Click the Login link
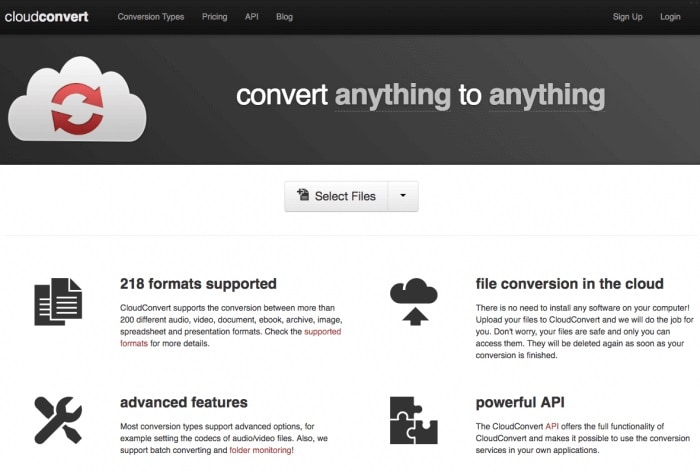700x472 pixels. [x=670, y=17]
